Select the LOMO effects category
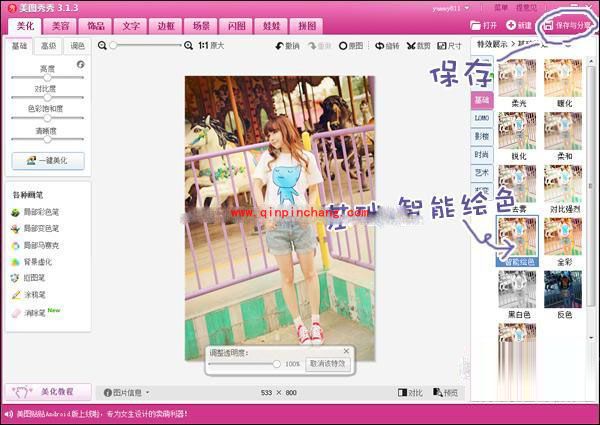Screen dimensions: 600x425 click(x=481, y=118)
